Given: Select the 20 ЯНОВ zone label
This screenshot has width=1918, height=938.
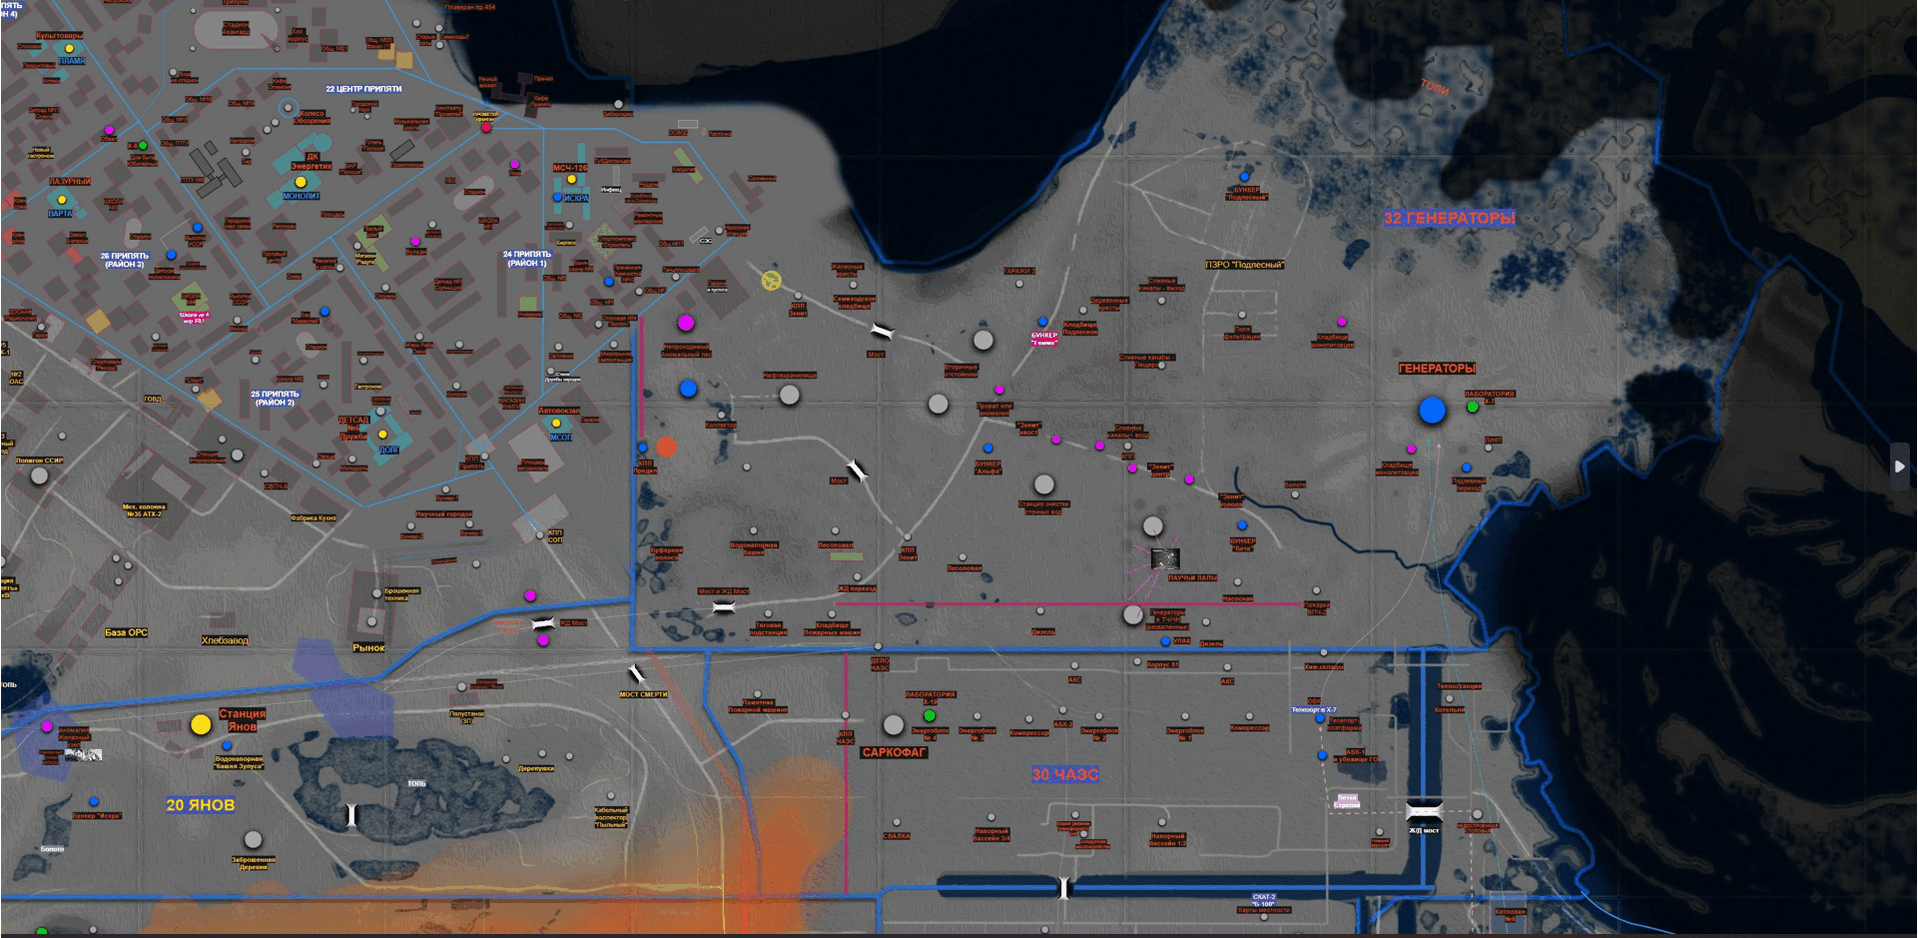Looking at the screenshot, I should pyautogui.click(x=200, y=805).
